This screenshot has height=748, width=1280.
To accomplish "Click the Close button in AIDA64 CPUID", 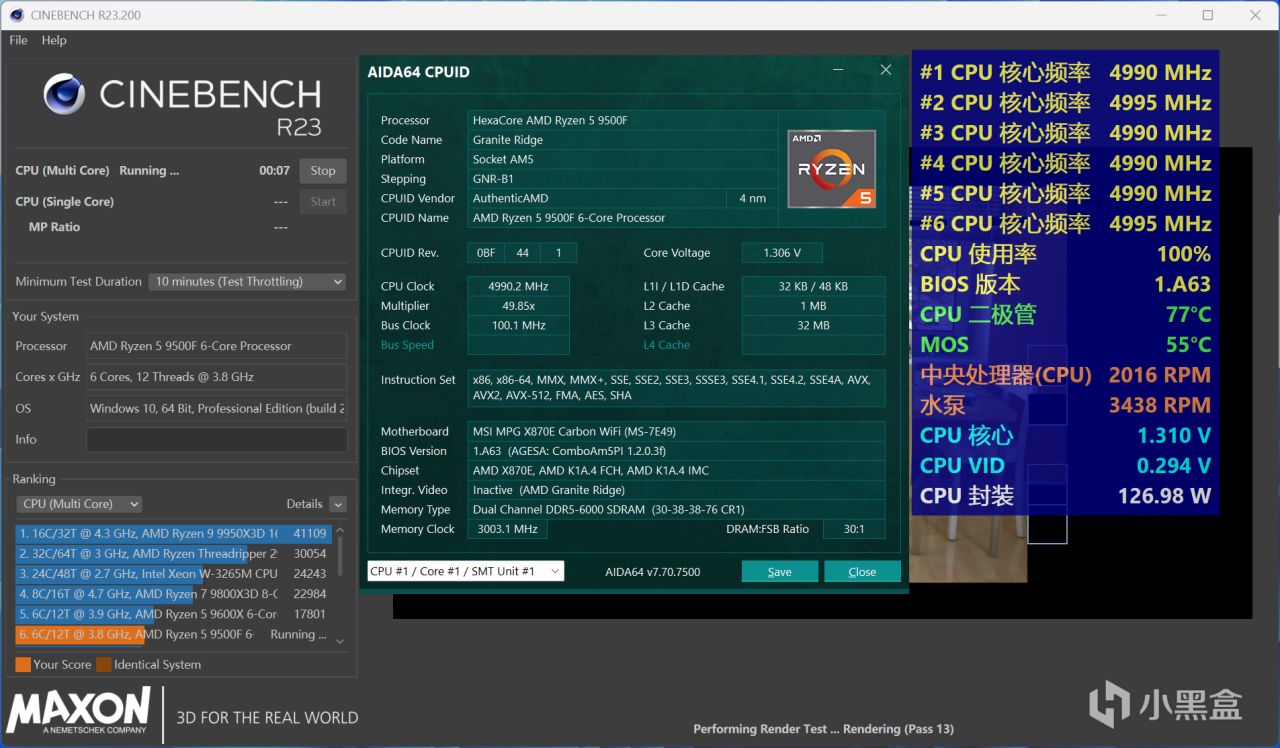I will pyautogui.click(x=861, y=572).
